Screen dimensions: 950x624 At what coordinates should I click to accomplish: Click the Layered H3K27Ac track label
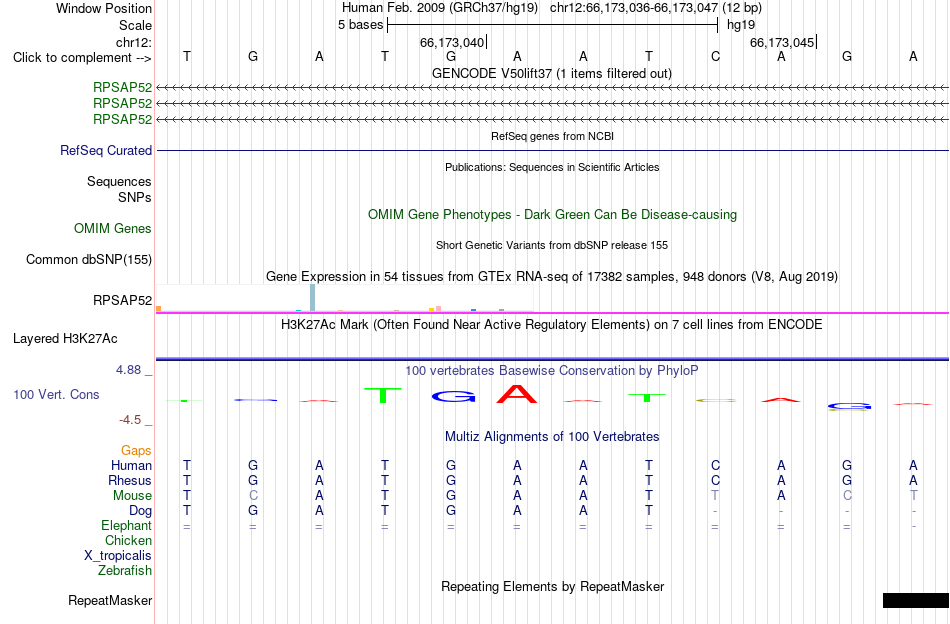point(65,339)
